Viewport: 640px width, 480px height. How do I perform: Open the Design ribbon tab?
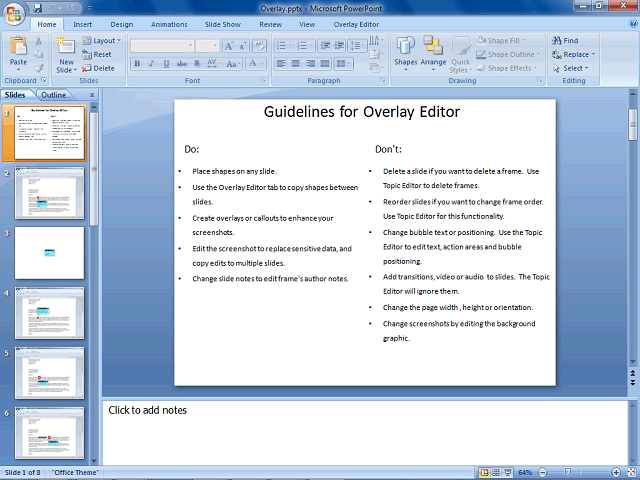coord(122,24)
